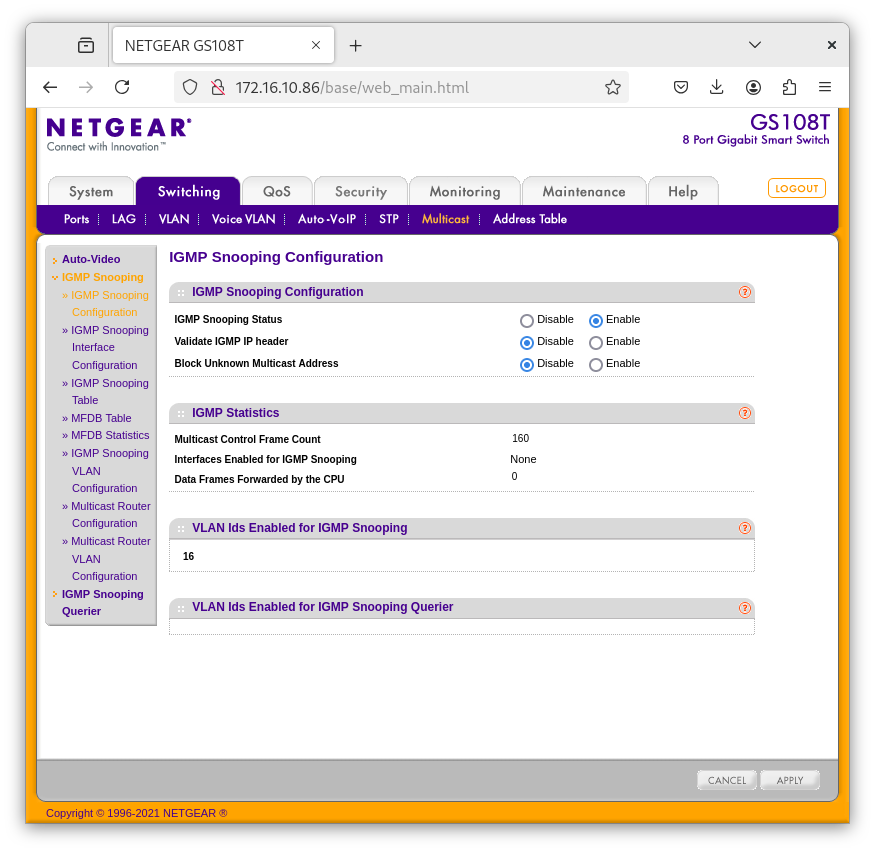875x852 pixels.
Task: Click the browser address bar
Action: coord(400,87)
